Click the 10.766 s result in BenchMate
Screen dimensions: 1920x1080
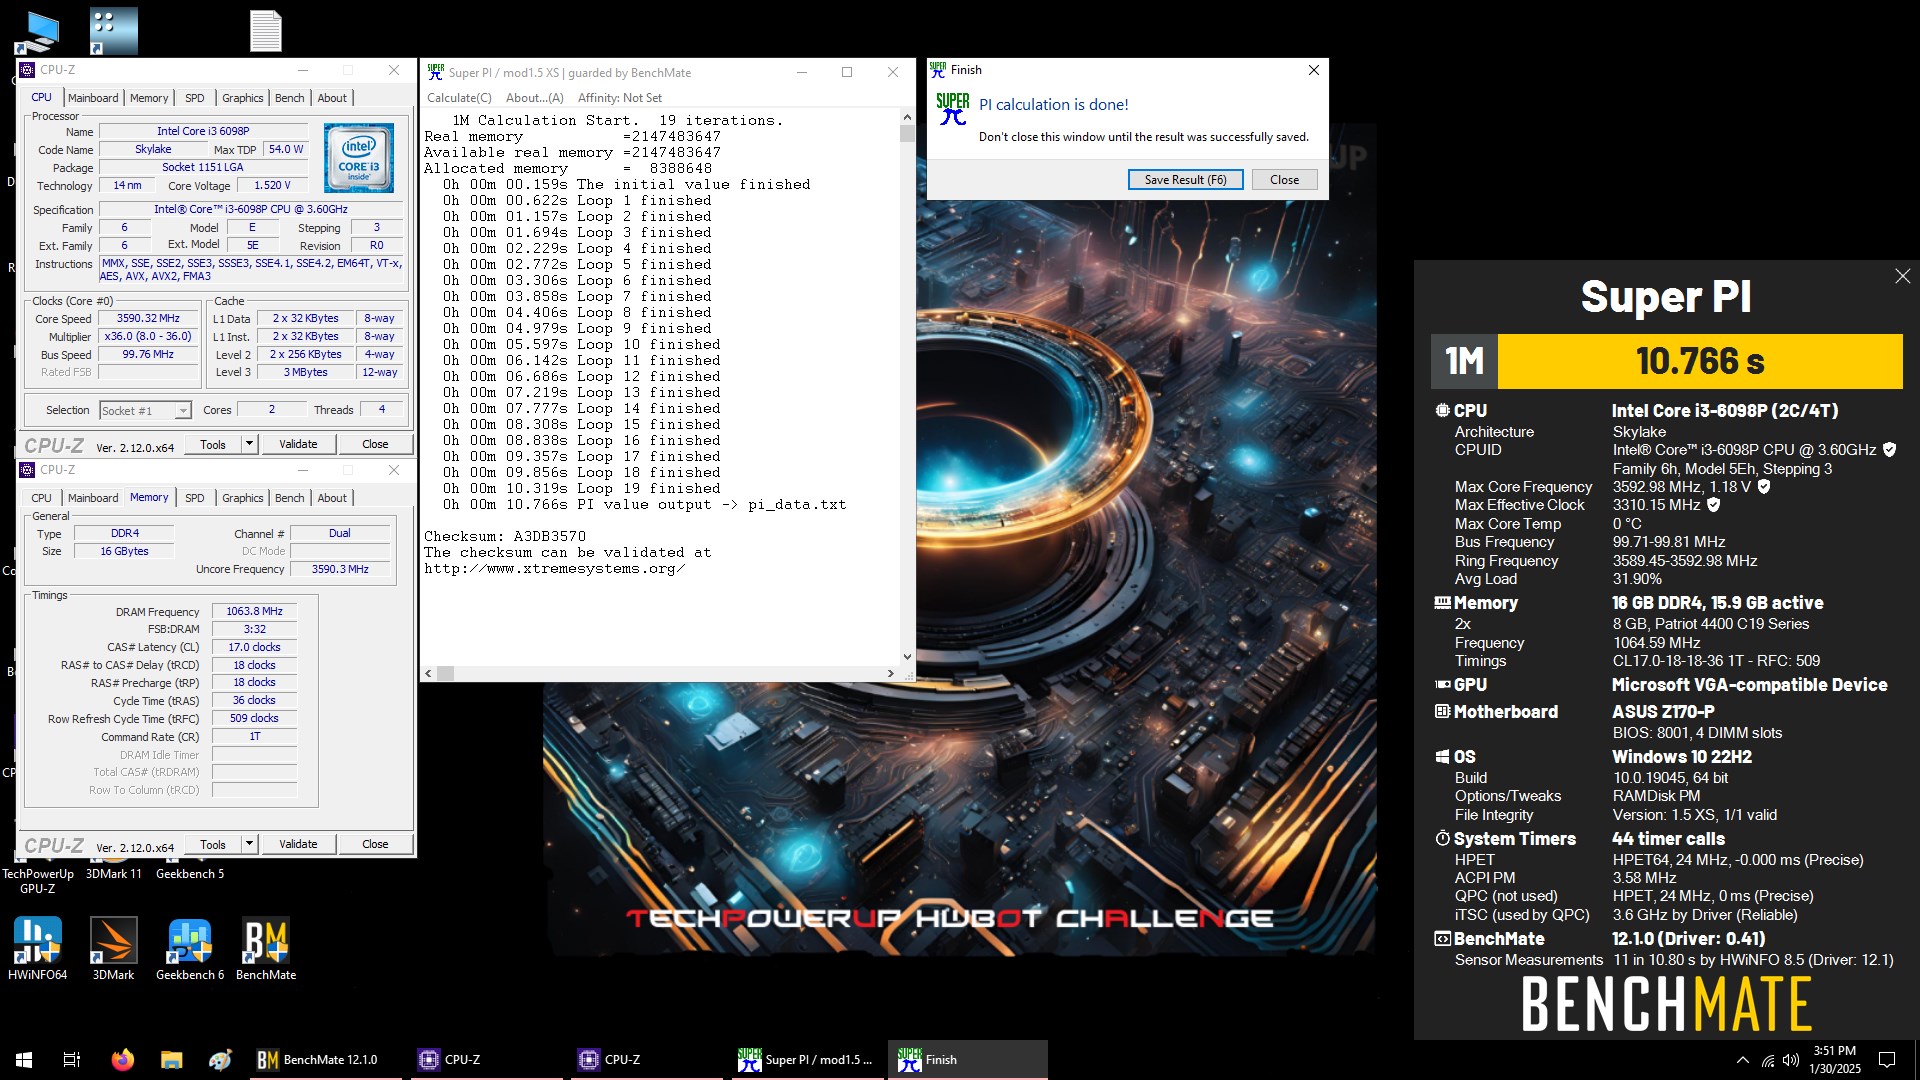(x=1699, y=361)
